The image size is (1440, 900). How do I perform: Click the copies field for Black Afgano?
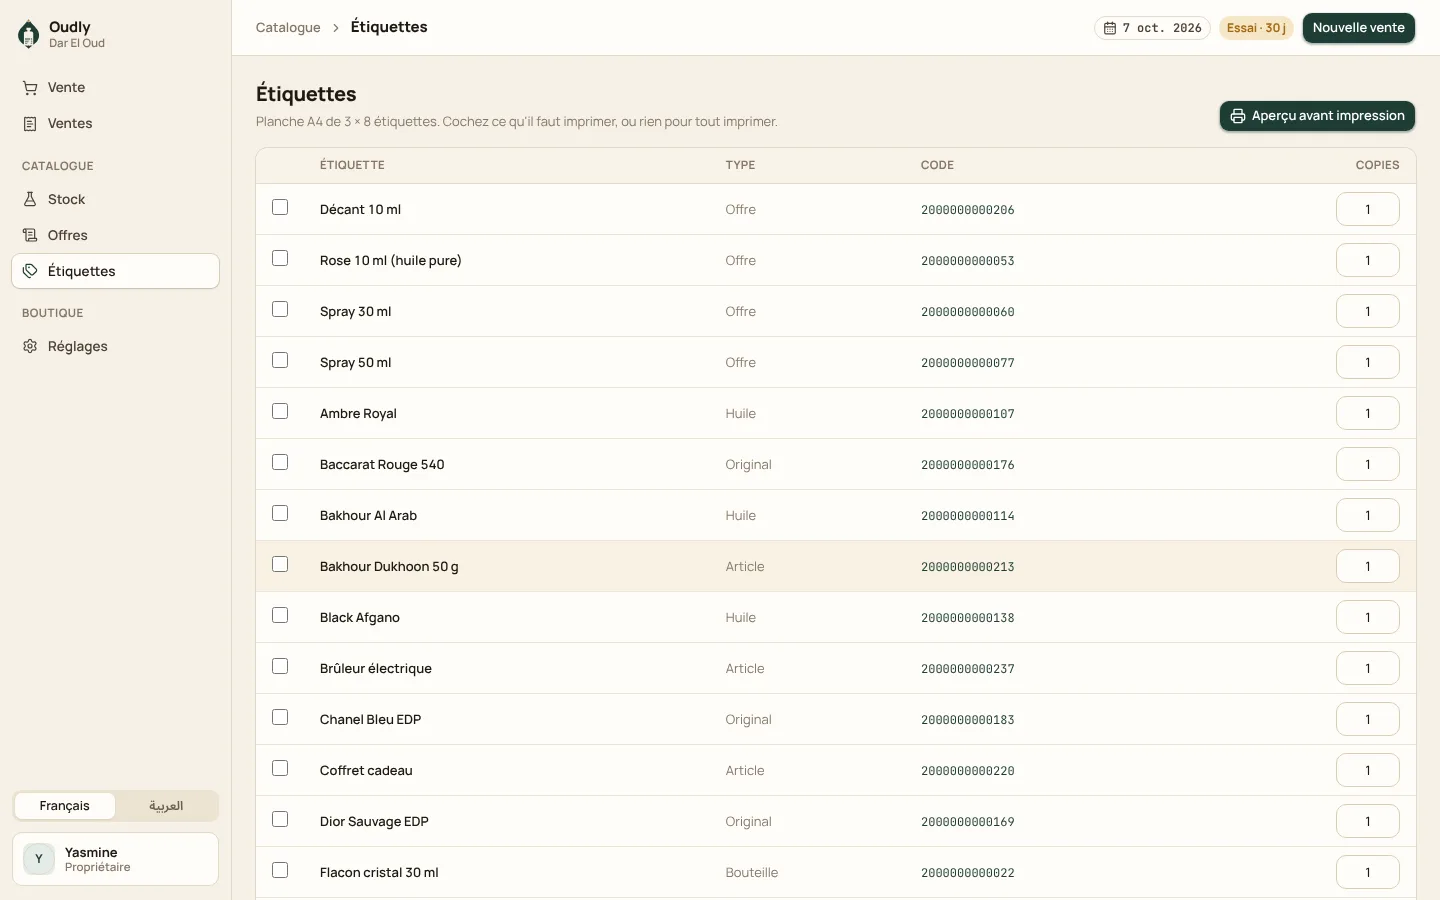click(x=1367, y=617)
